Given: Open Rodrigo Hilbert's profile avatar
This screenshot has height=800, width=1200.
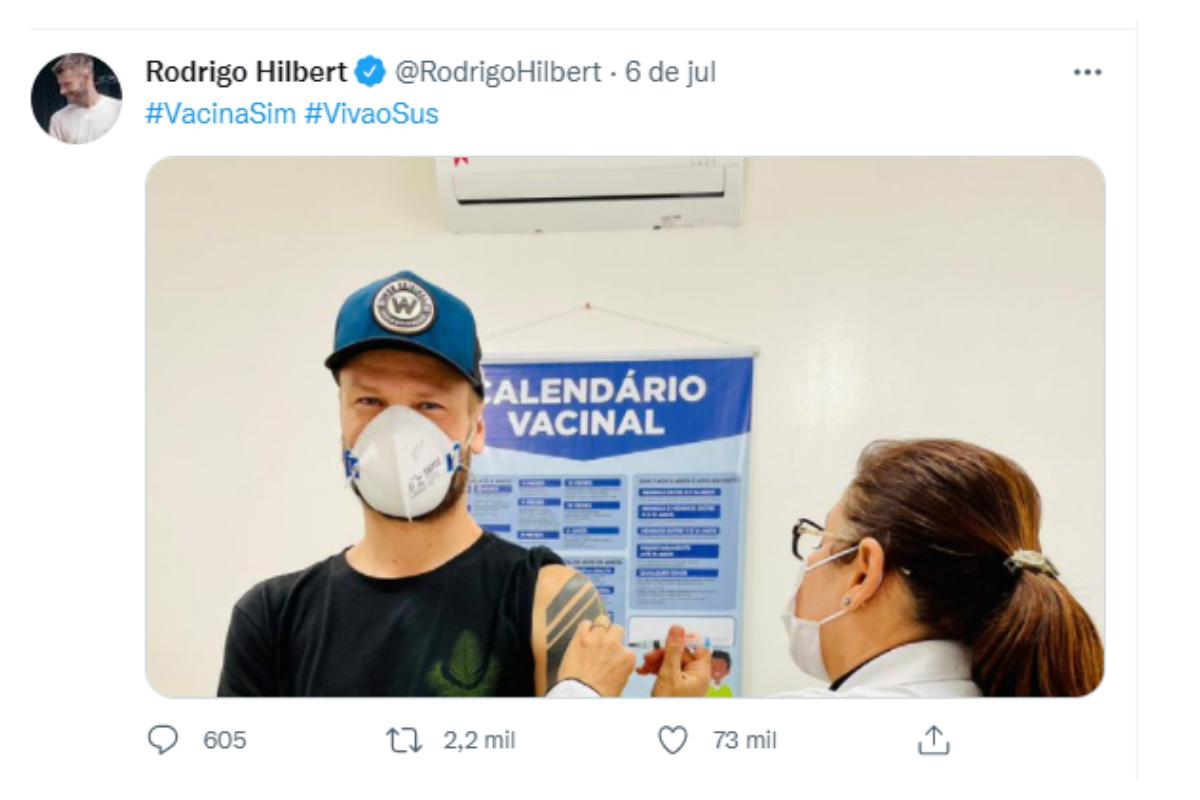Looking at the screenshot, I should tap(76, 98).
